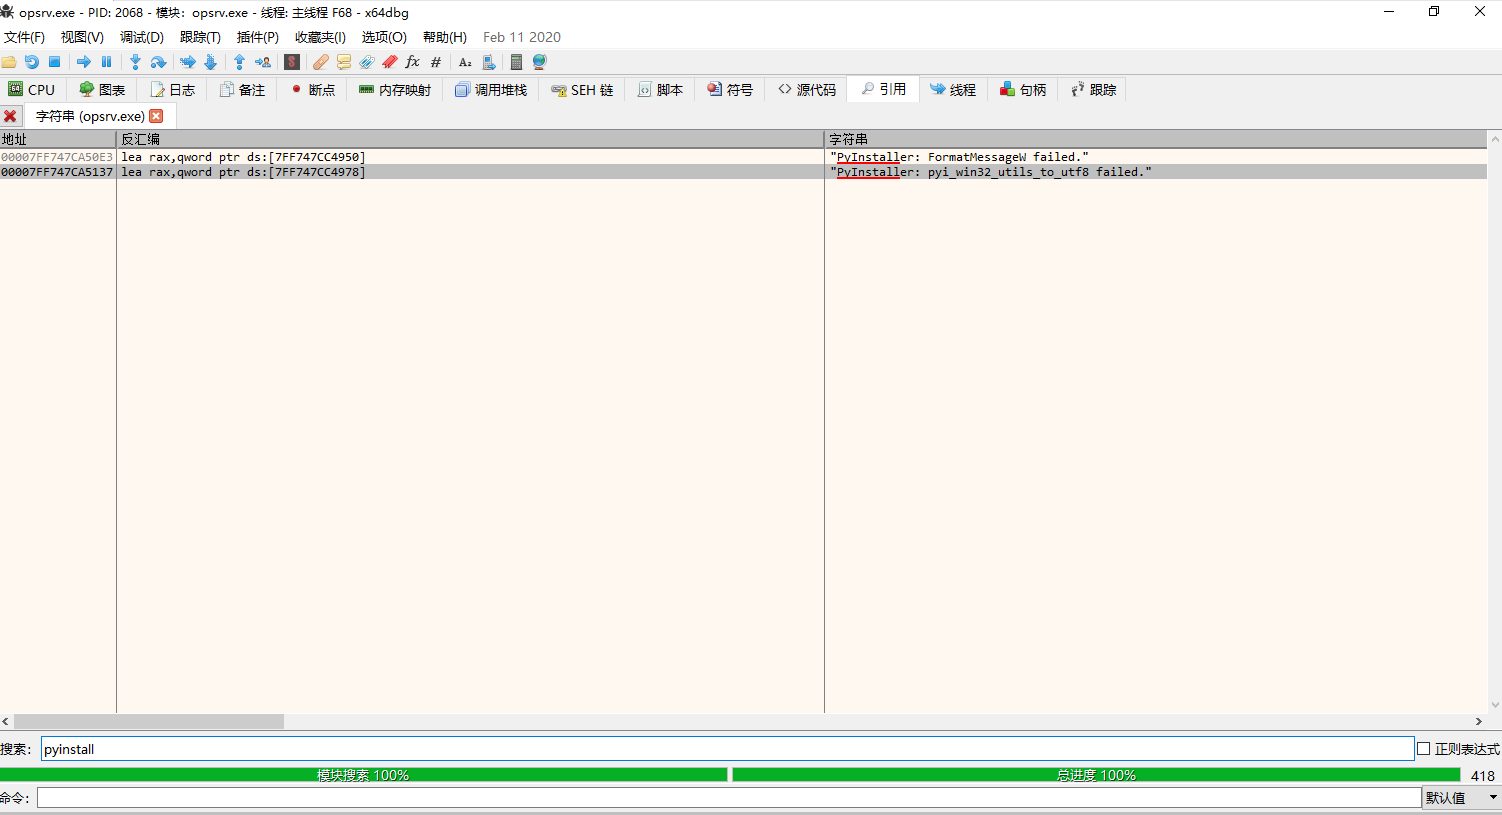This screenshot has height=815, width=1502.
Task: Open the 收藏夹(I) menu
Action: click(x=320, y=37)
